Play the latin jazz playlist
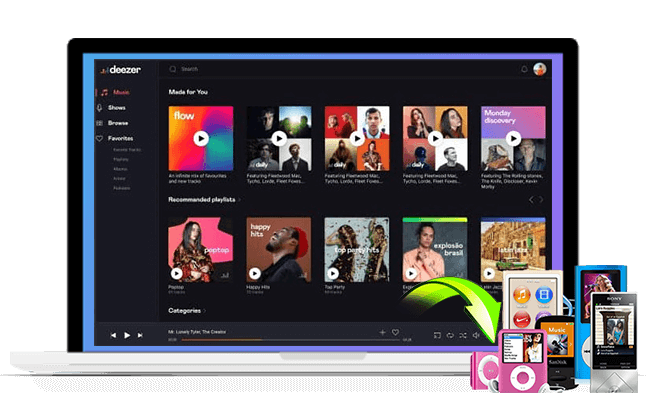This screenshot has width=650, height=400. click(489, 273)
